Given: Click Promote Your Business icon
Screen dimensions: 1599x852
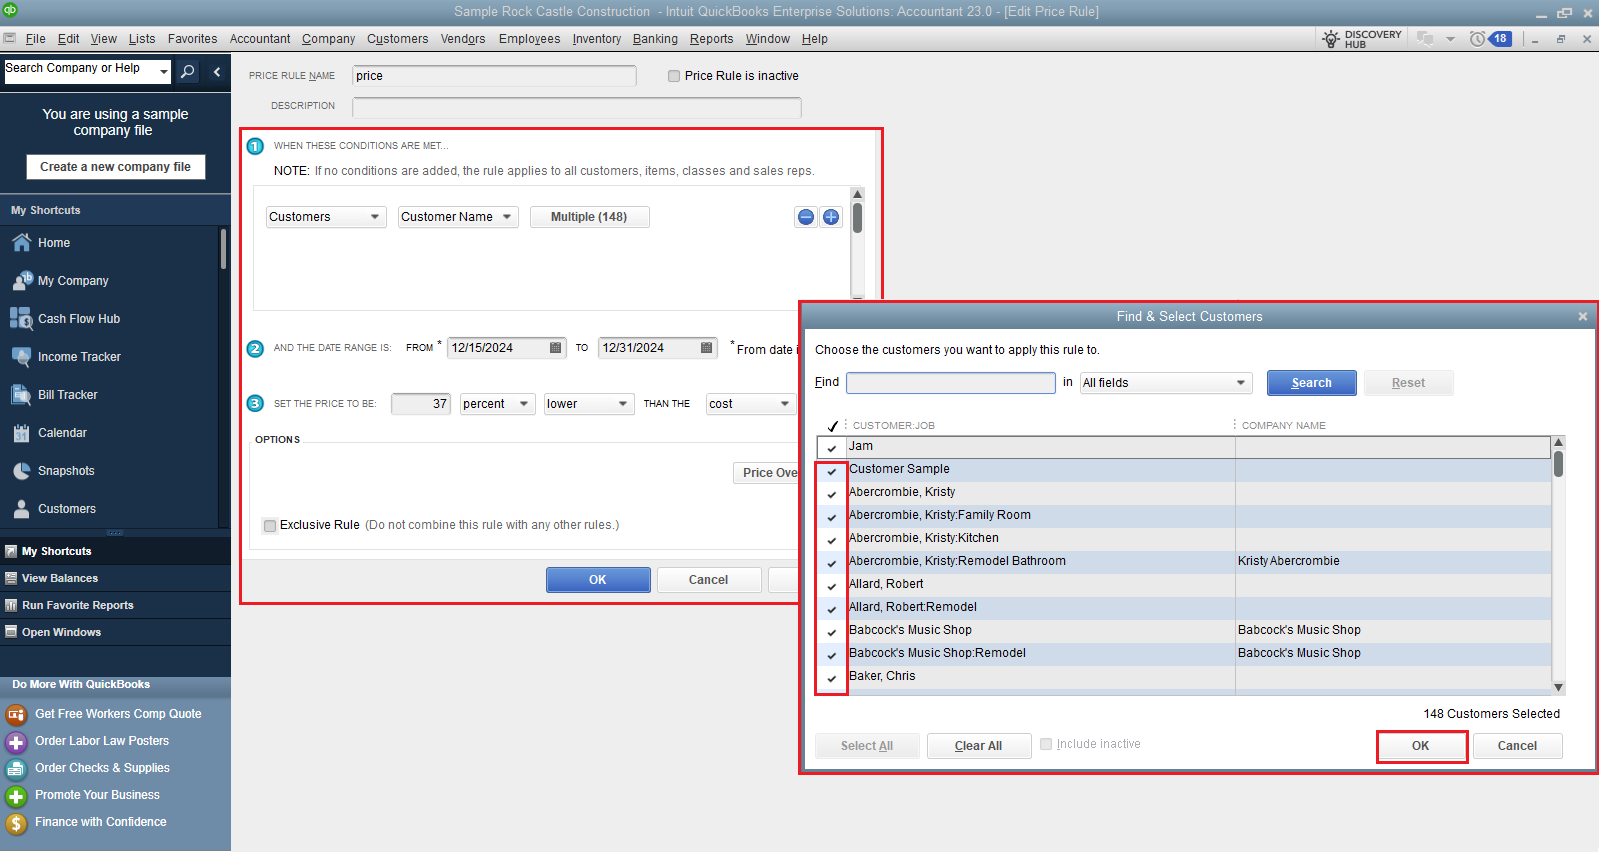Looking at the screenshot, I should tap(16, 796).
